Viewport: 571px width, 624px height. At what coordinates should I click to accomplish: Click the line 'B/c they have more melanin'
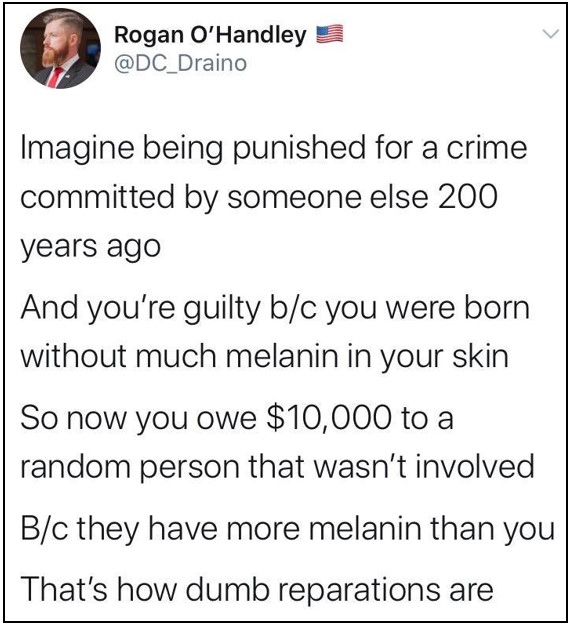(288, 529)
